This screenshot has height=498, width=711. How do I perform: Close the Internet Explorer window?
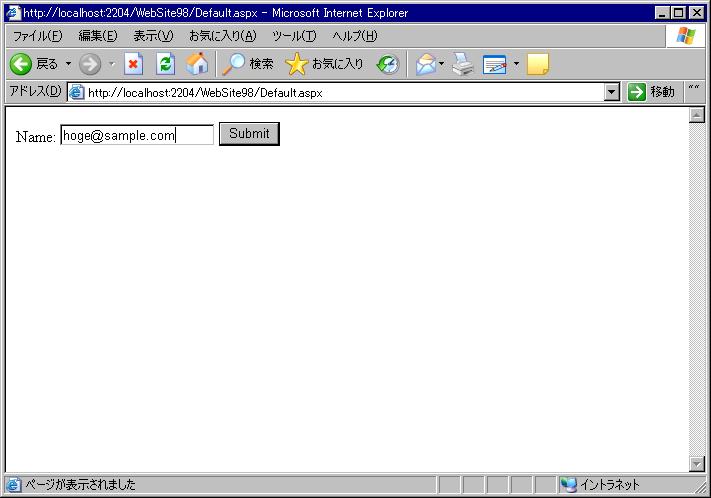pyautogui.click(x=696, y=13)
